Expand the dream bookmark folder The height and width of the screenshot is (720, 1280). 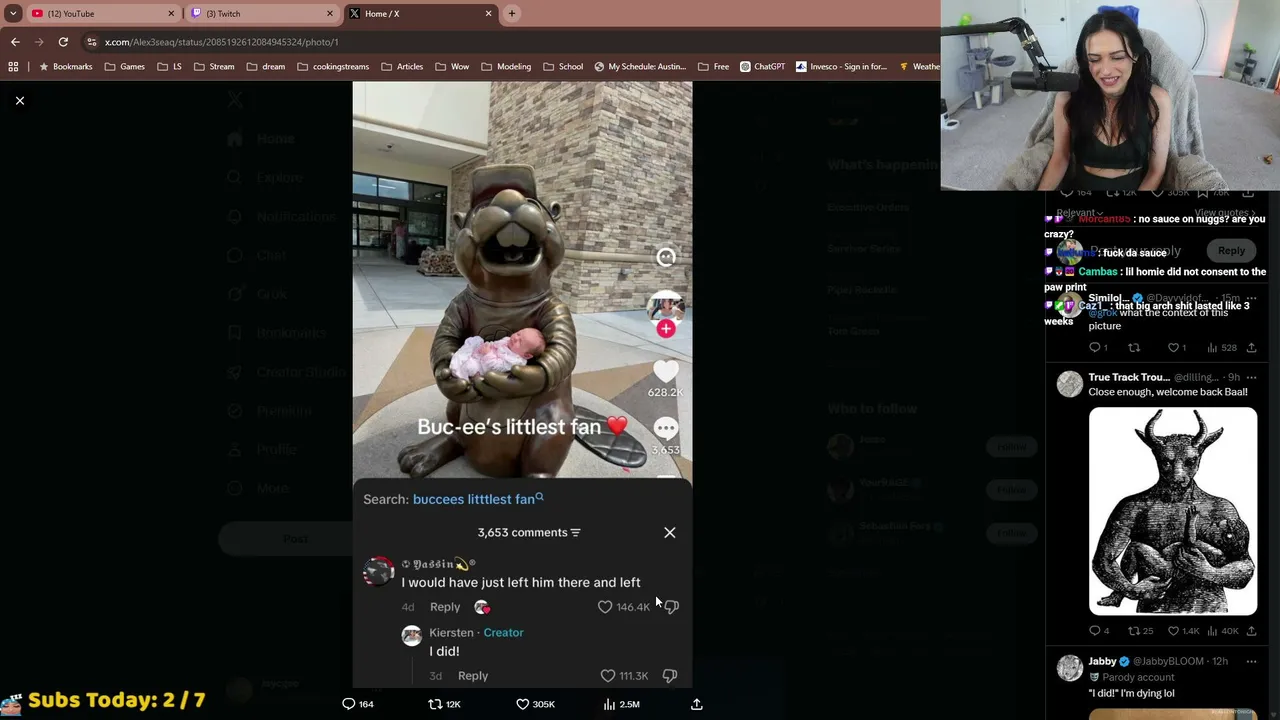pos(265,67)
